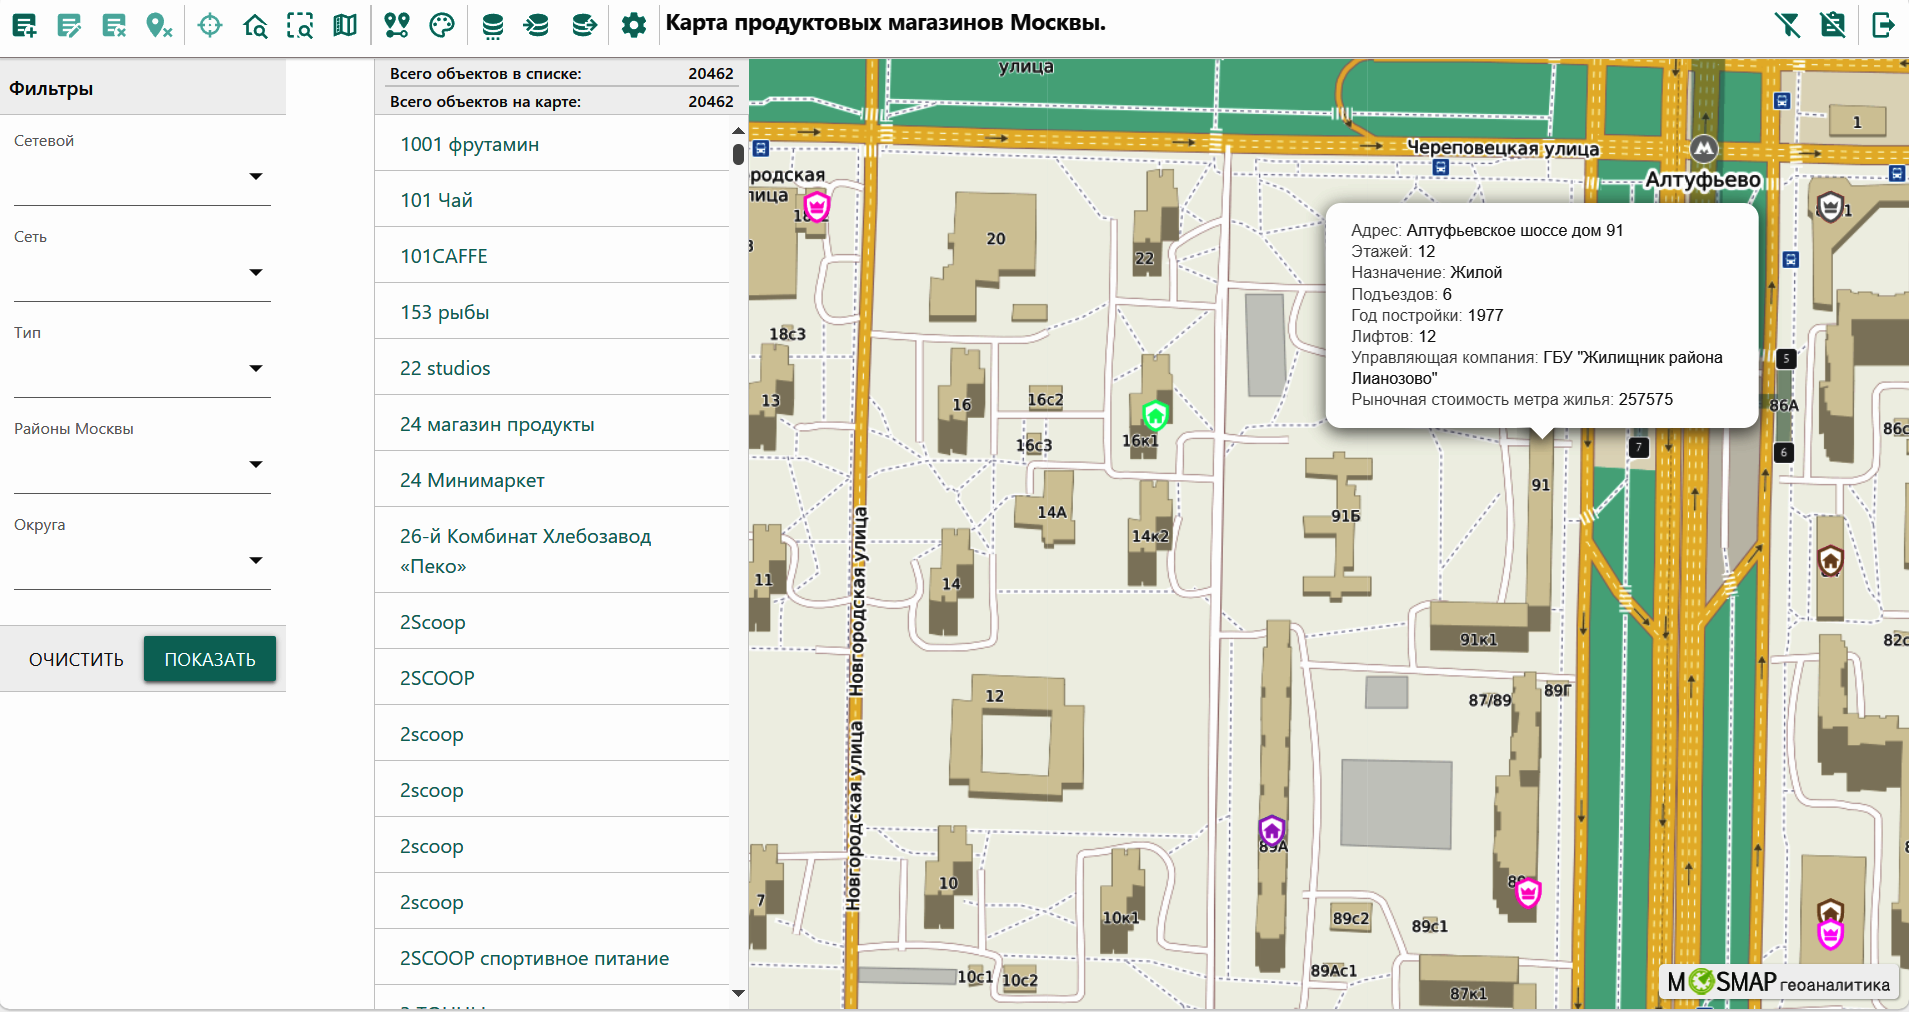1909x1012 pixels.
Task: Toggle the filter panel off icon
Action: point(1787,25)
